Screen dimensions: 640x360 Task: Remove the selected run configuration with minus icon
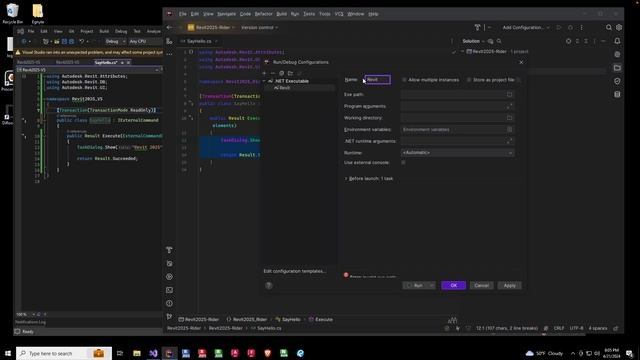pos(273,73)
